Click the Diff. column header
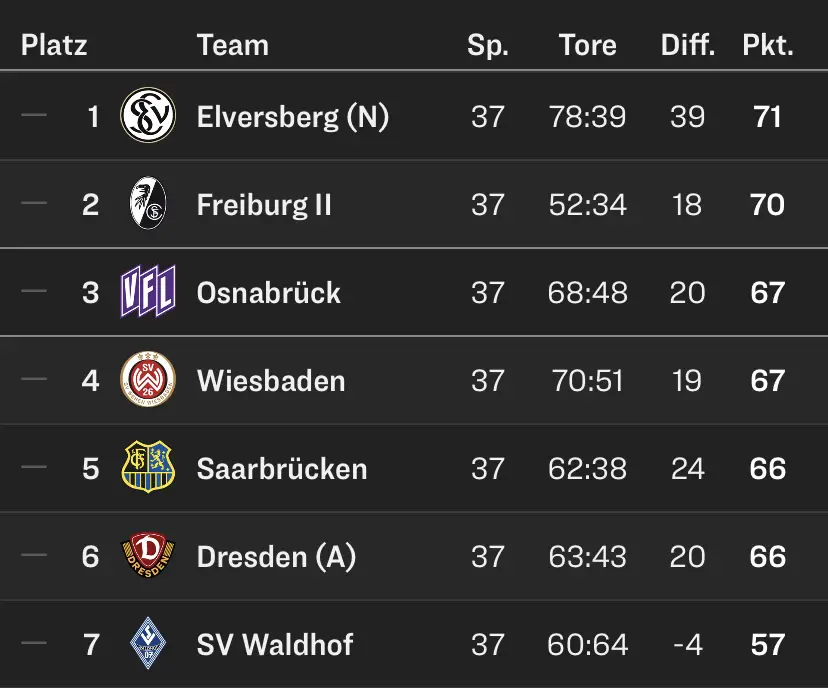Image resolution: width=828 pixels, height=688 pixels. pos(688,45)
